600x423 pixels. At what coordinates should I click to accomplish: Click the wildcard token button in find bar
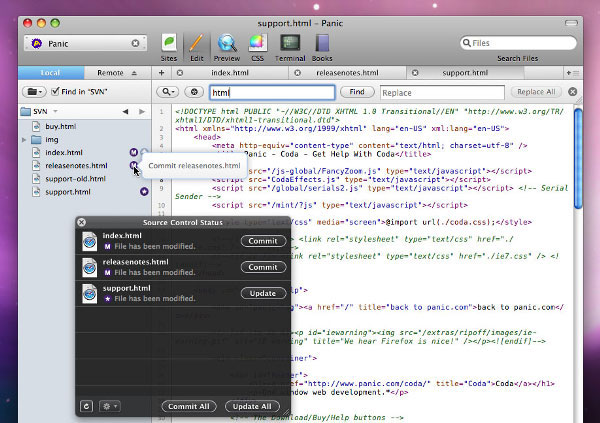point(194,92)
